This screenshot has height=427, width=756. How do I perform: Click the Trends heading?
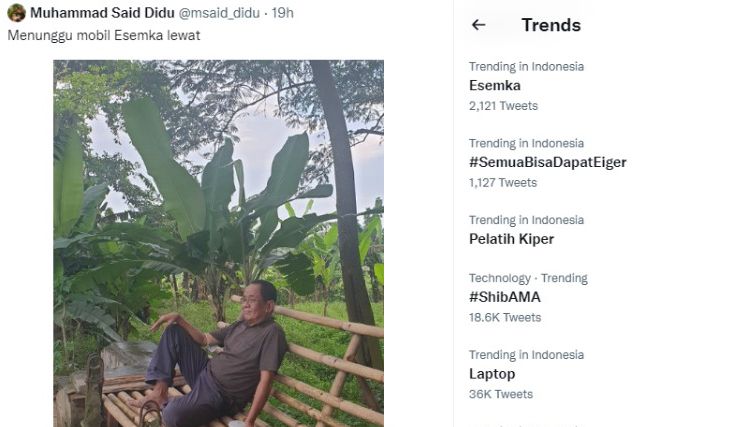point(551,25)
